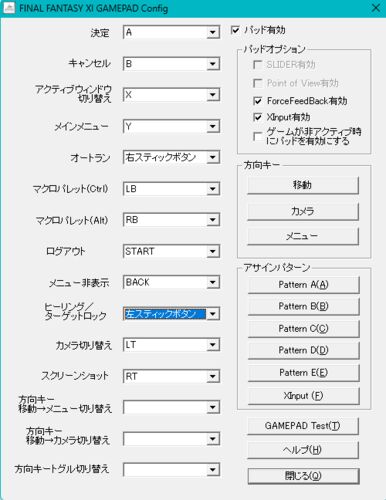The width and height of the screenshot is (386, 500).
Task: Select the XInput (F) assign pattern
Action: [x=303, y=396]
